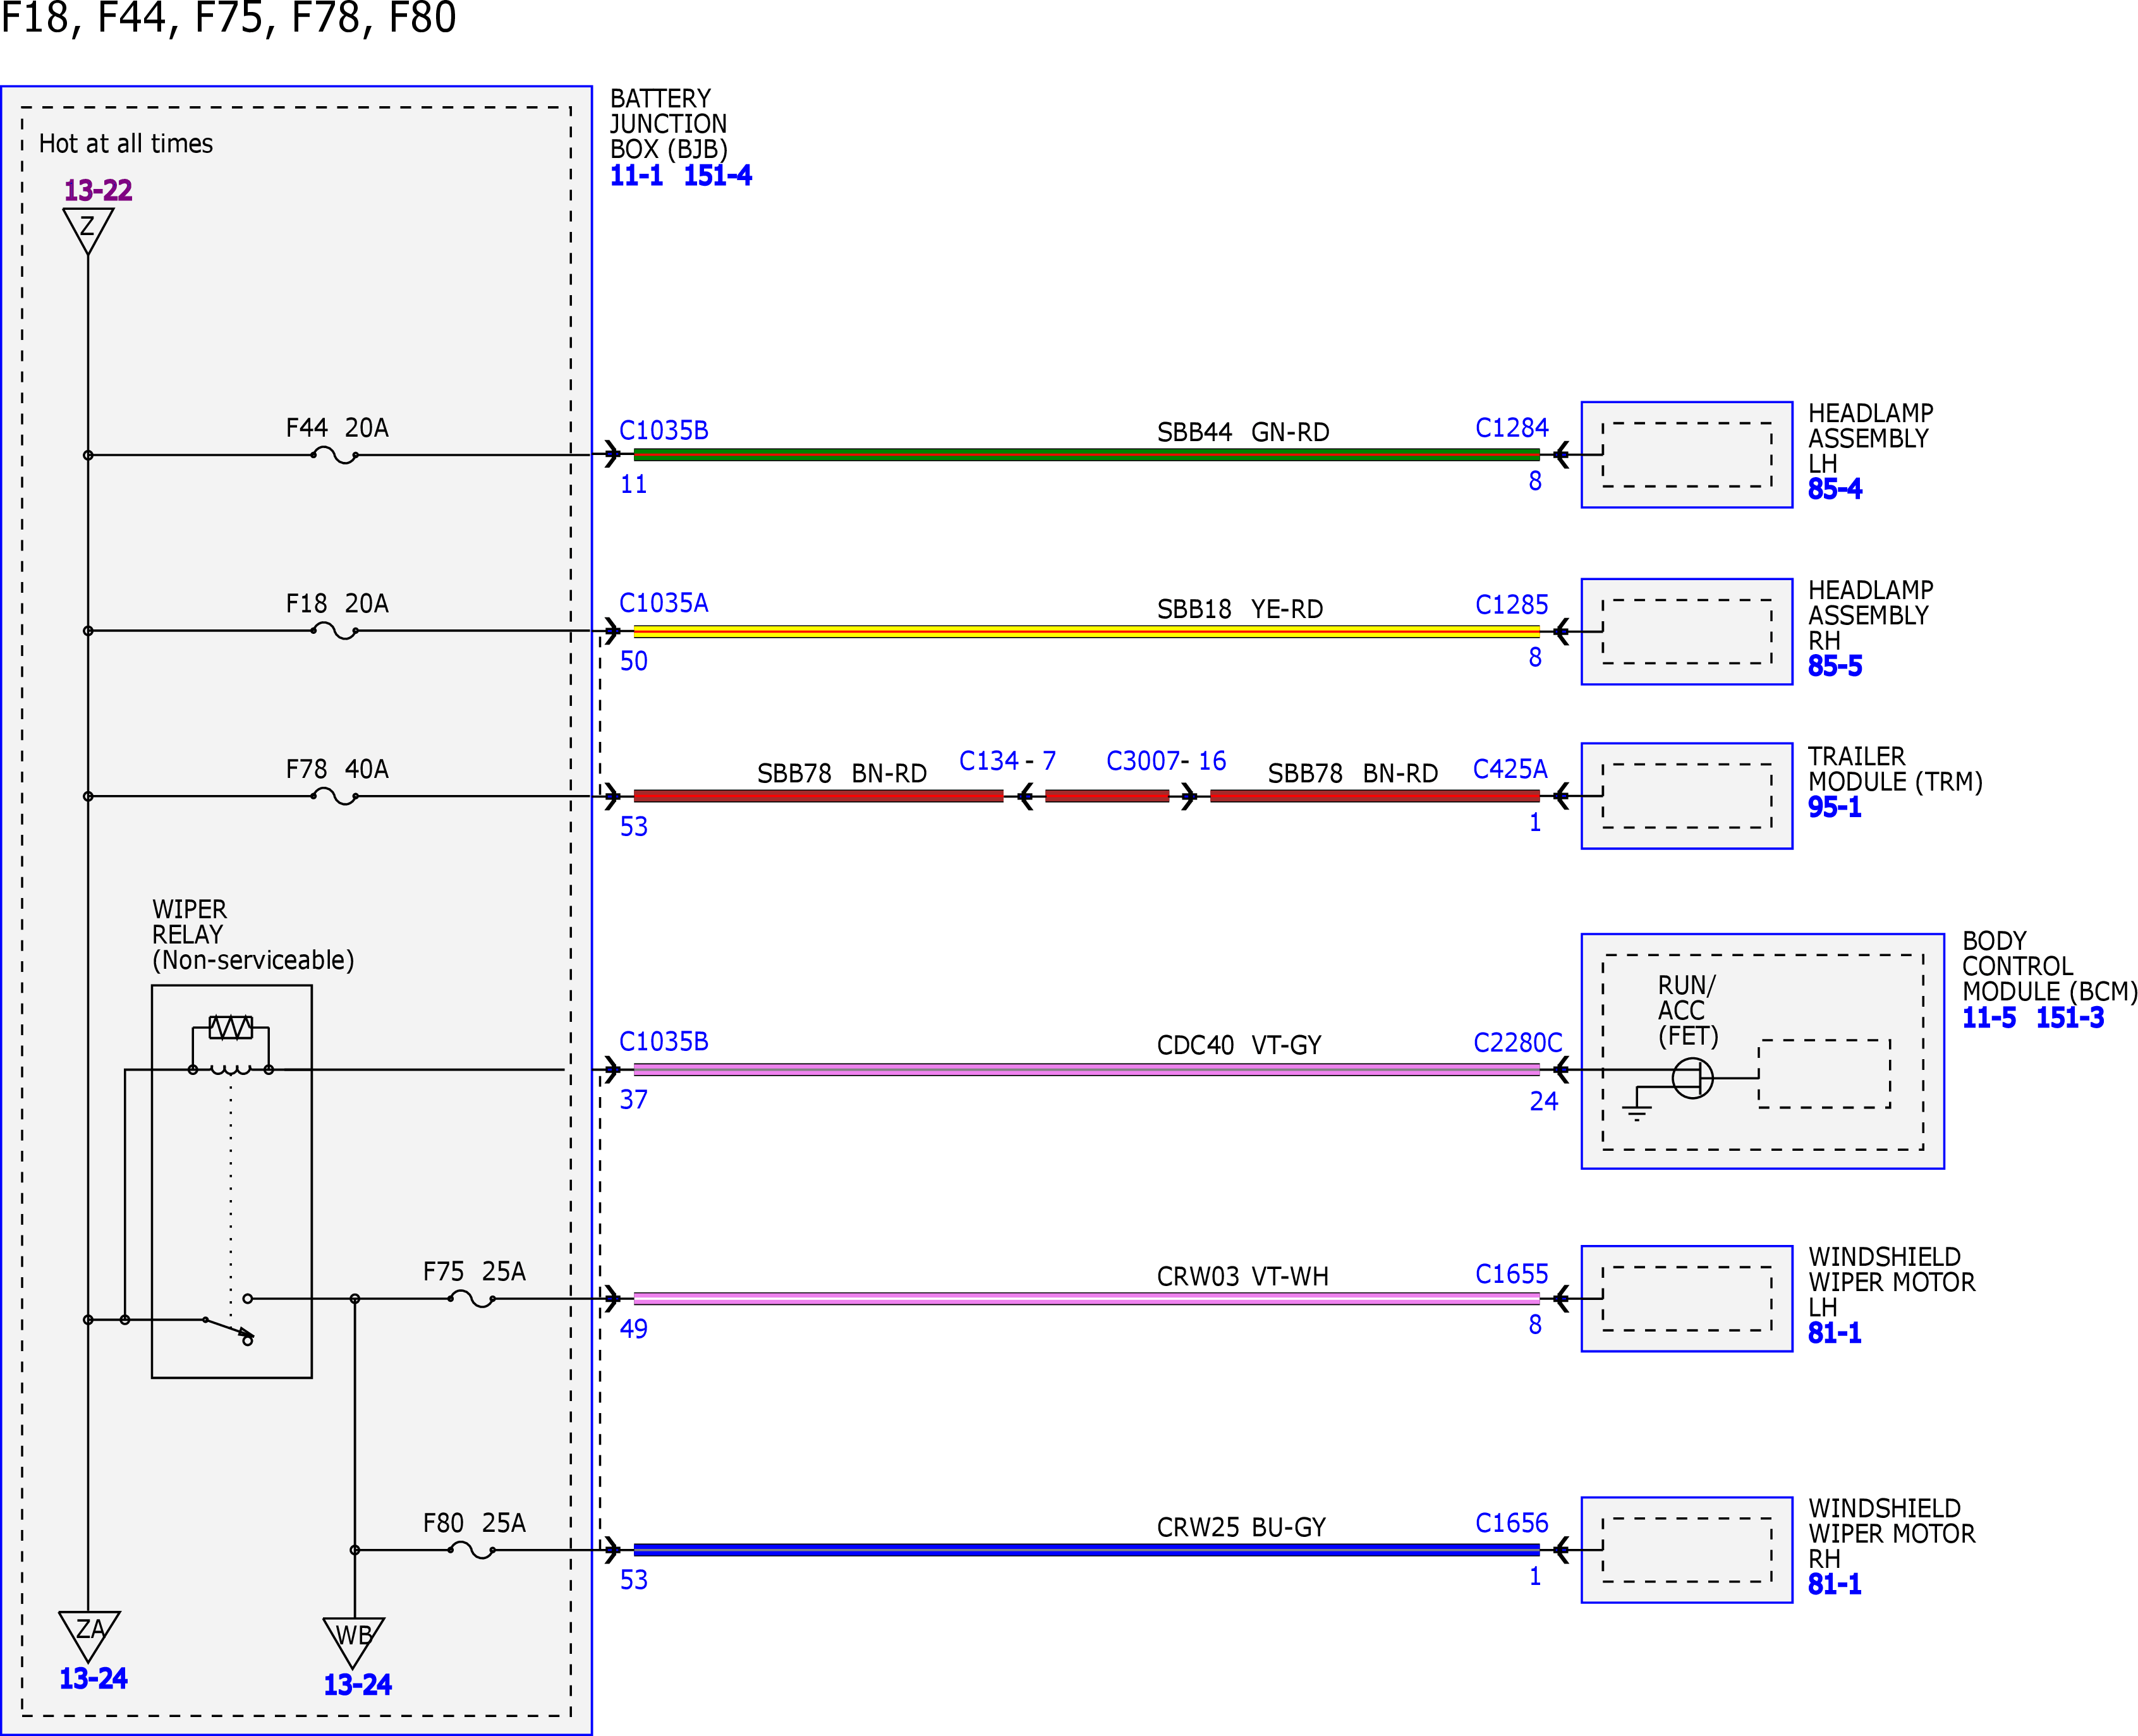Open the 11-1 Battery Junction Box reference
Viewport: 2138px width, 1736px height.
tap(637, 175)
